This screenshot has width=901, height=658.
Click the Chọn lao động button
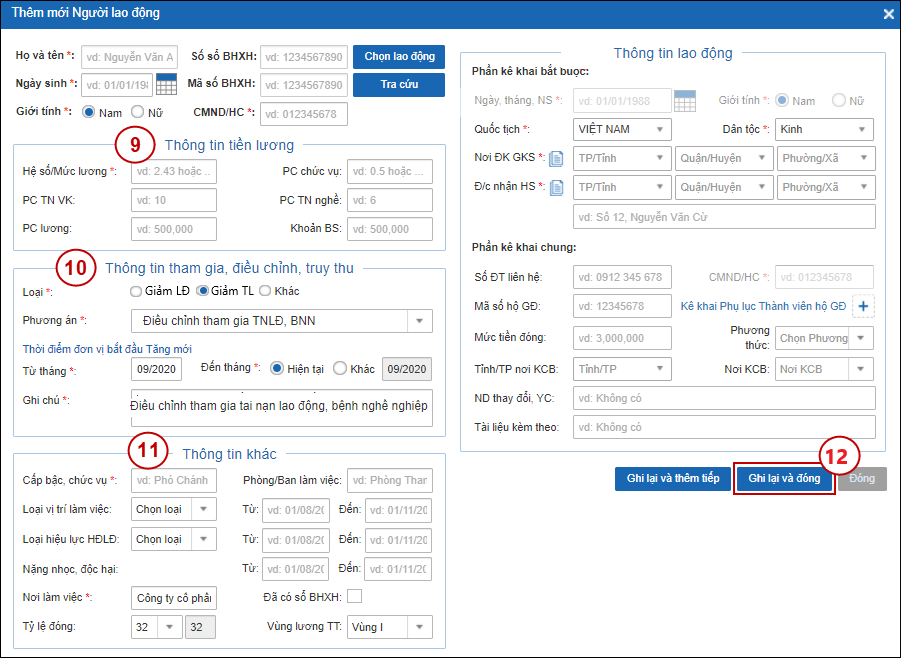[x=399, y=56]
